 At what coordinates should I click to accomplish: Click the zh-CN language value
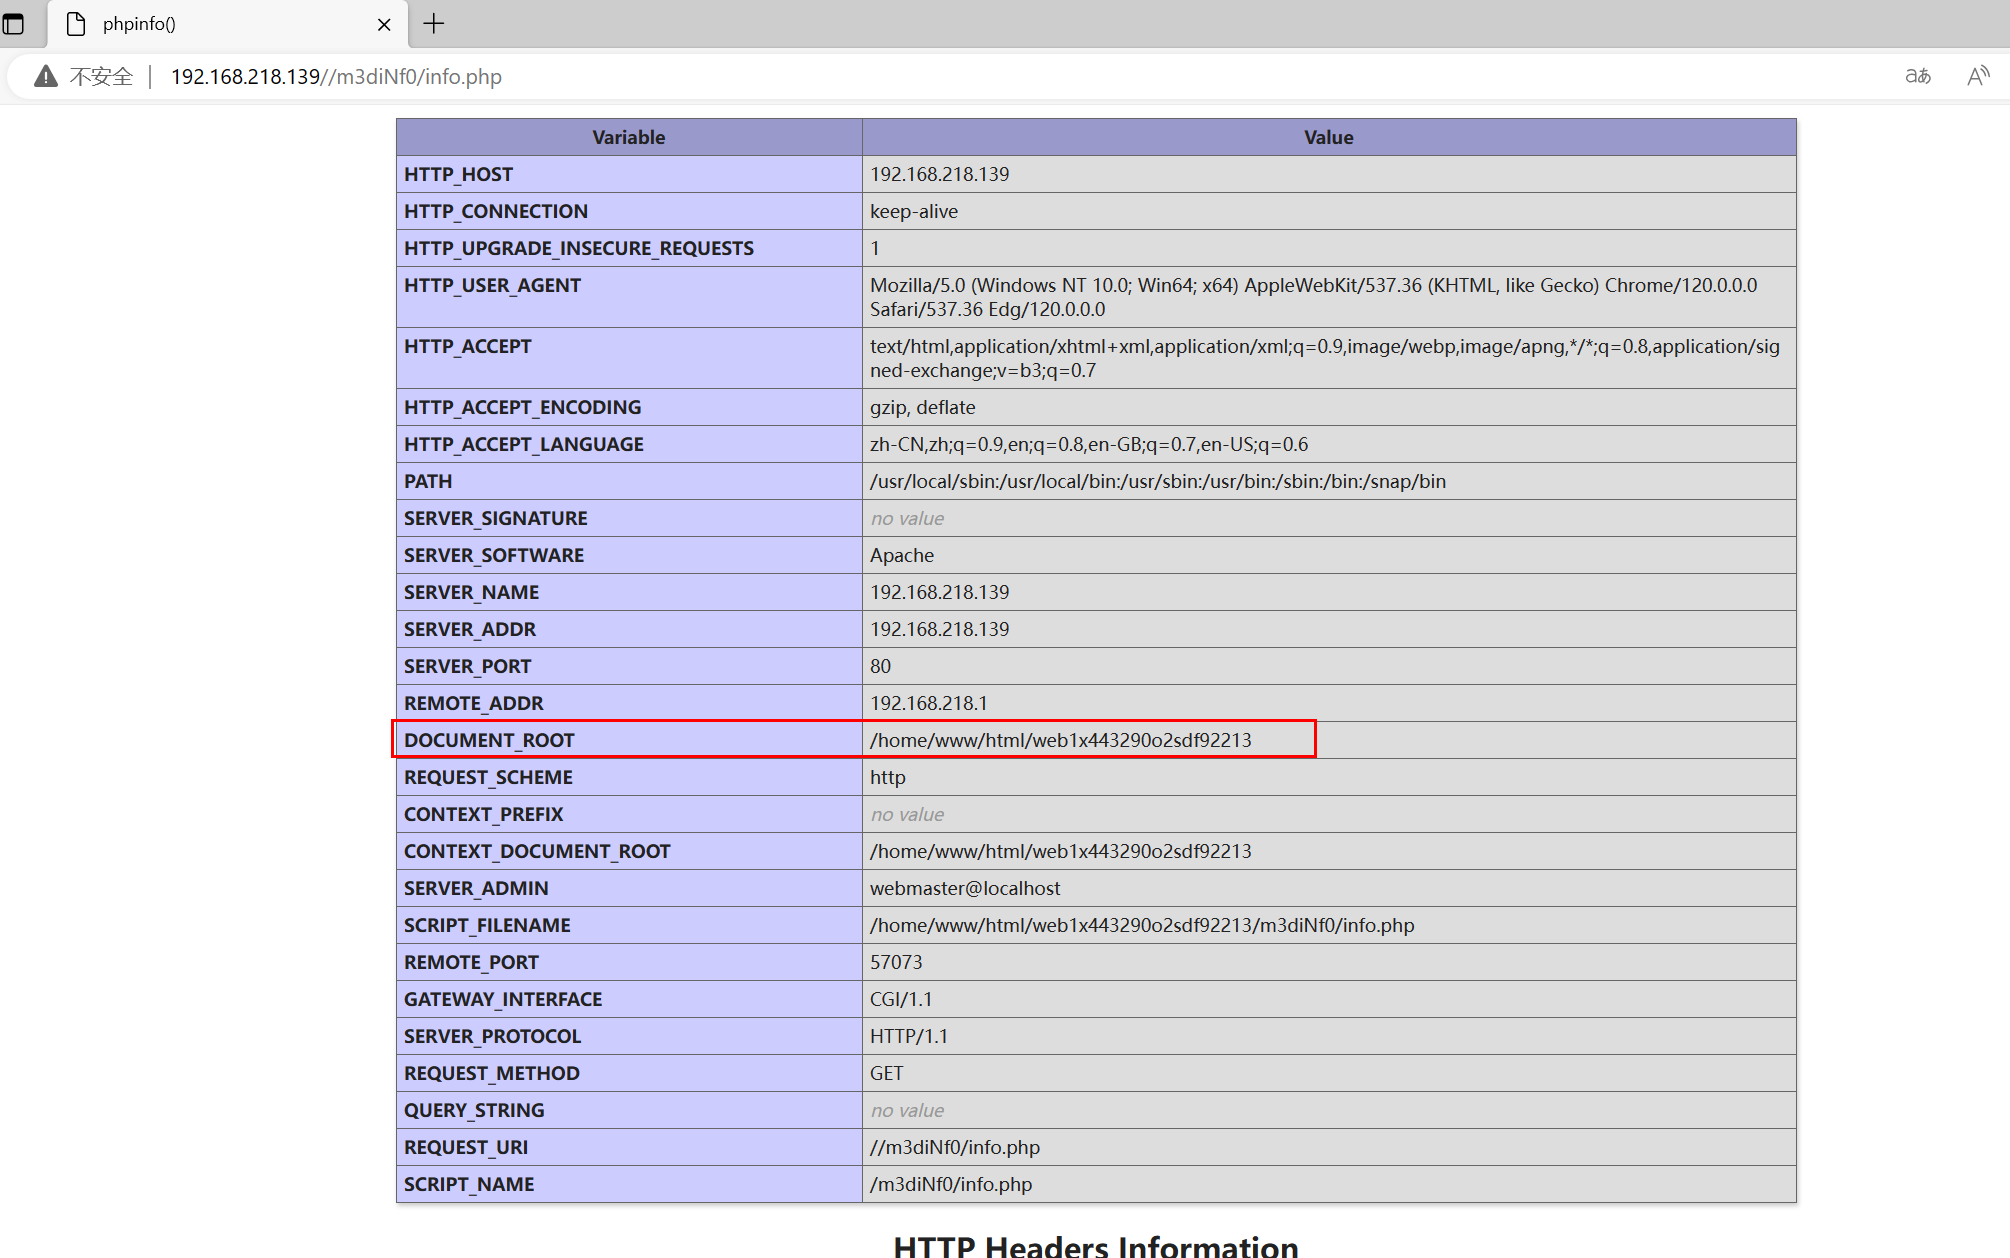(1089, 444)
